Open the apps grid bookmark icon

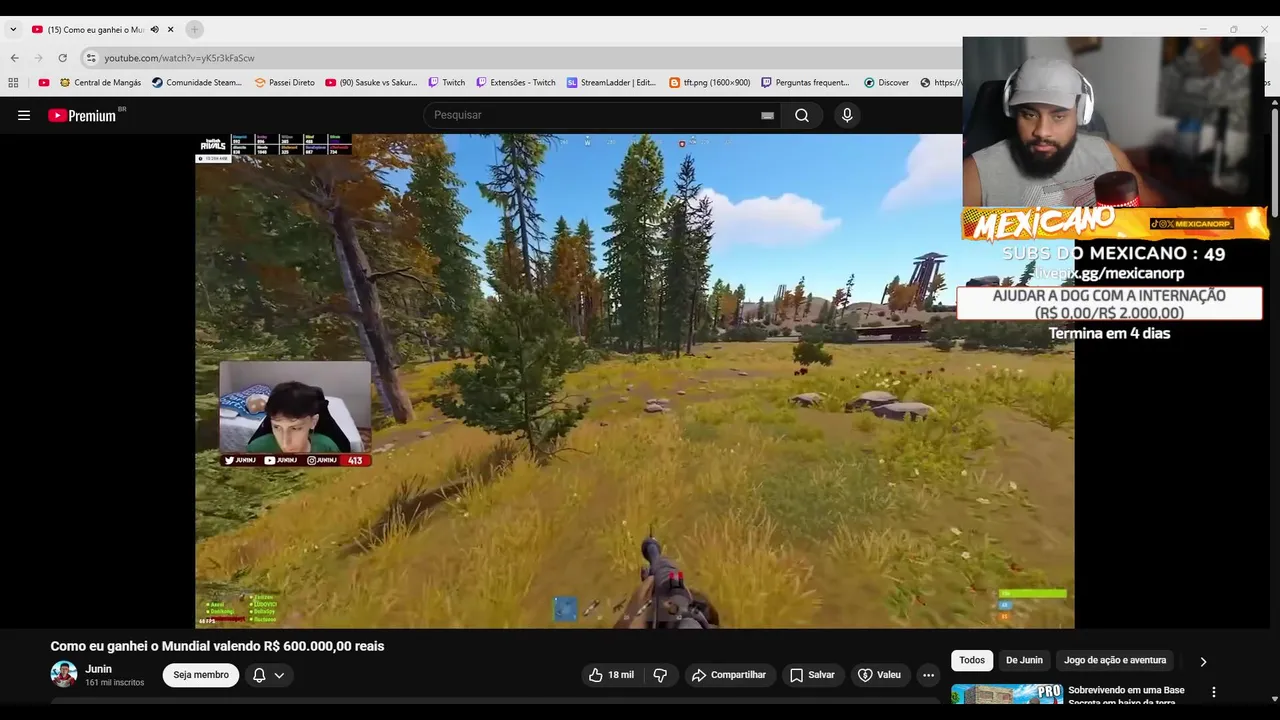point(13,83)
